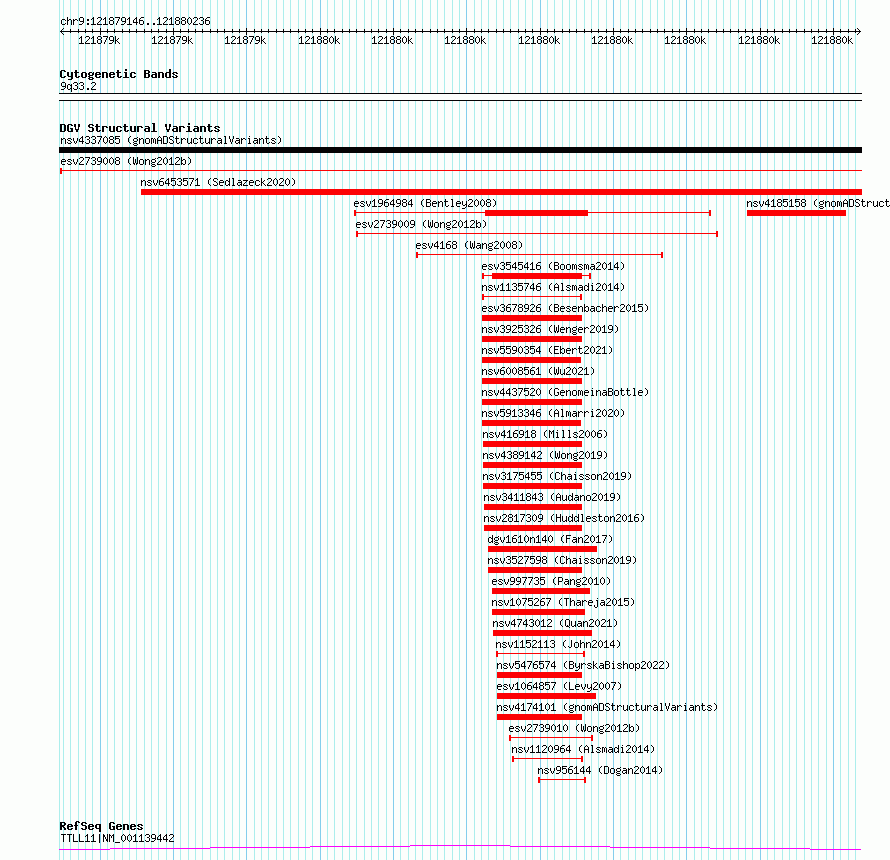Open nsv4174101 gnomADStructuralVariants label
The image size is (890, 860).
(x=607, y=707)
